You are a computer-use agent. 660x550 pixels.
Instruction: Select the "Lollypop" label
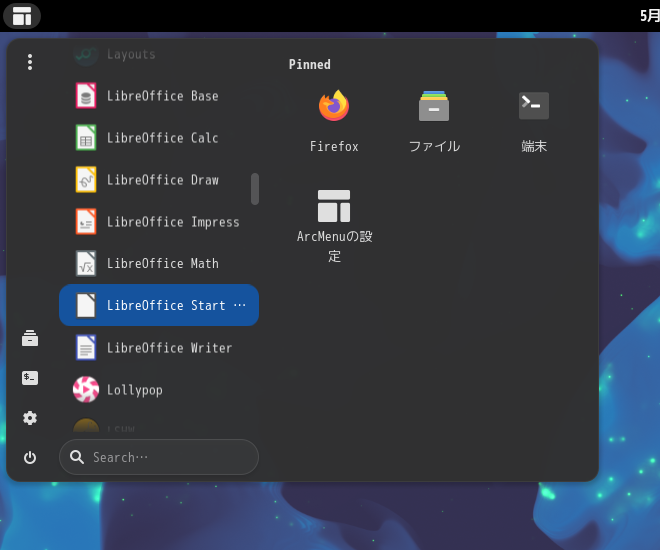coord(135,390)
